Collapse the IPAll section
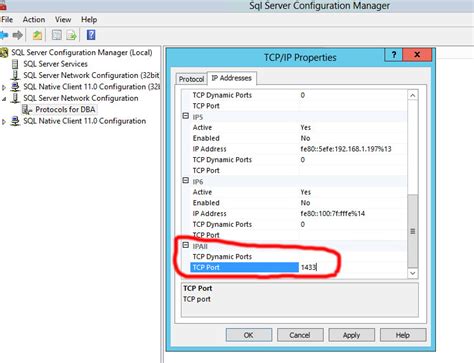 pos(186,245)
